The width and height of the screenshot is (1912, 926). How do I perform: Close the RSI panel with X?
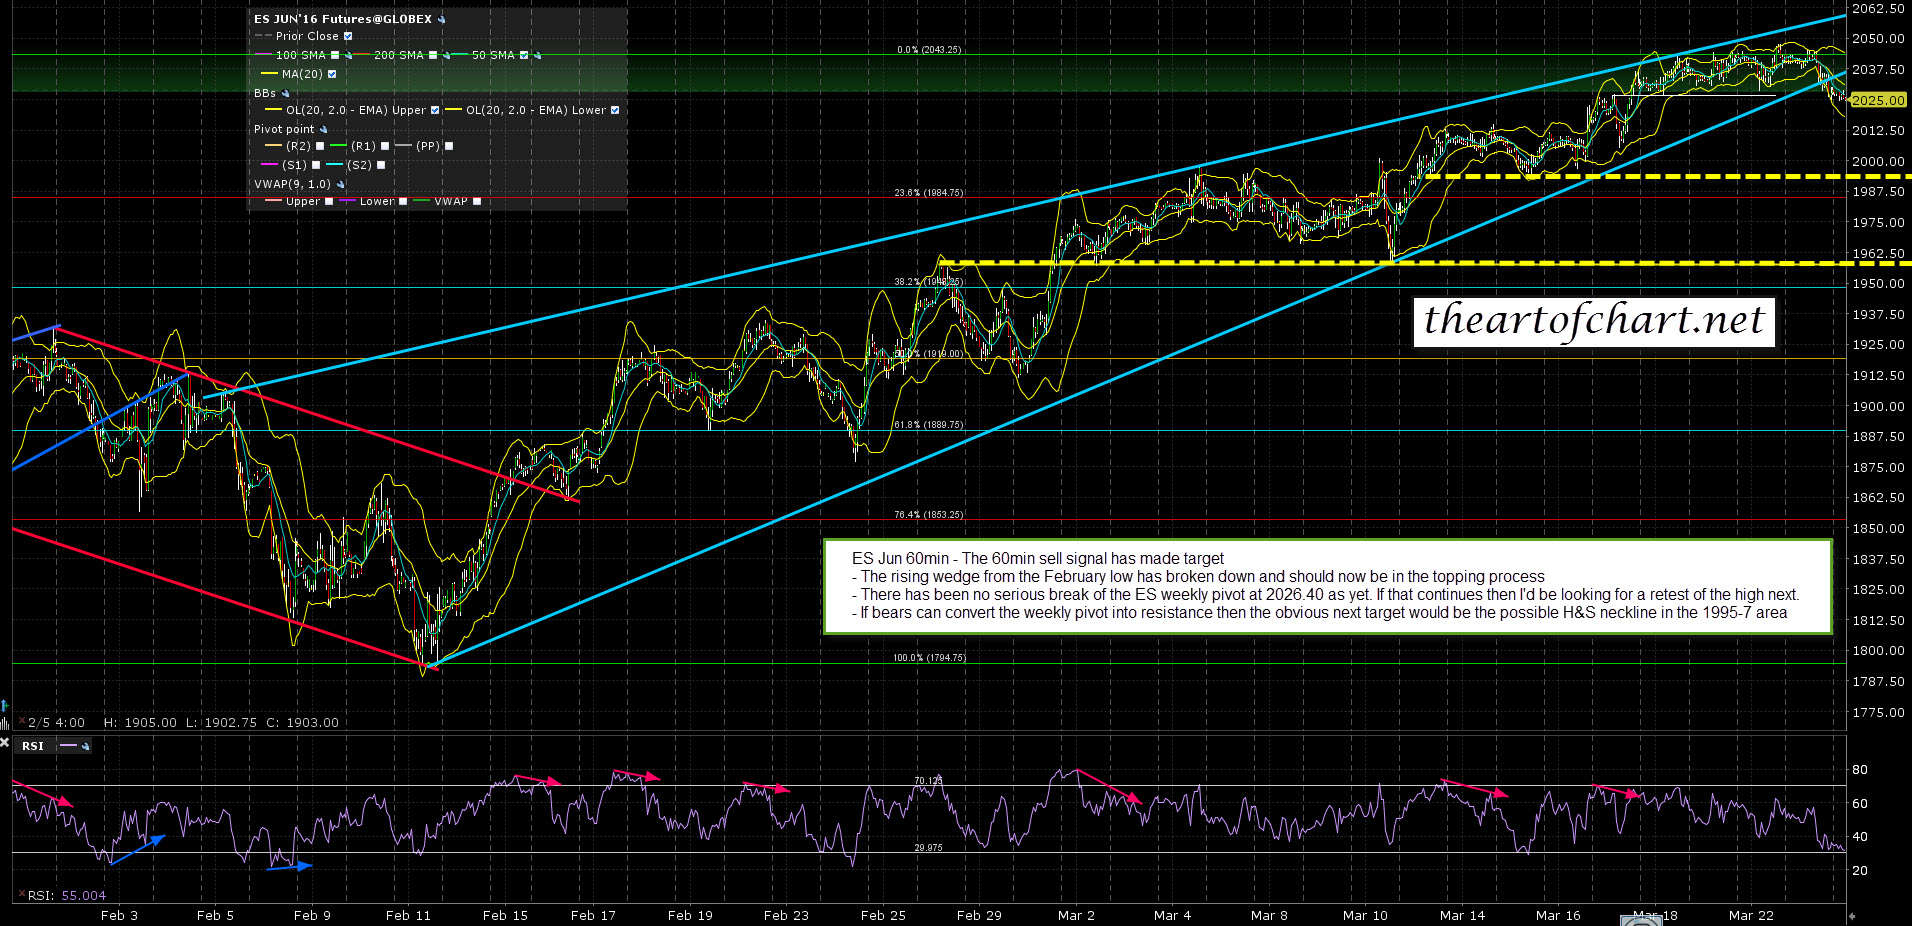click(5, 744)
